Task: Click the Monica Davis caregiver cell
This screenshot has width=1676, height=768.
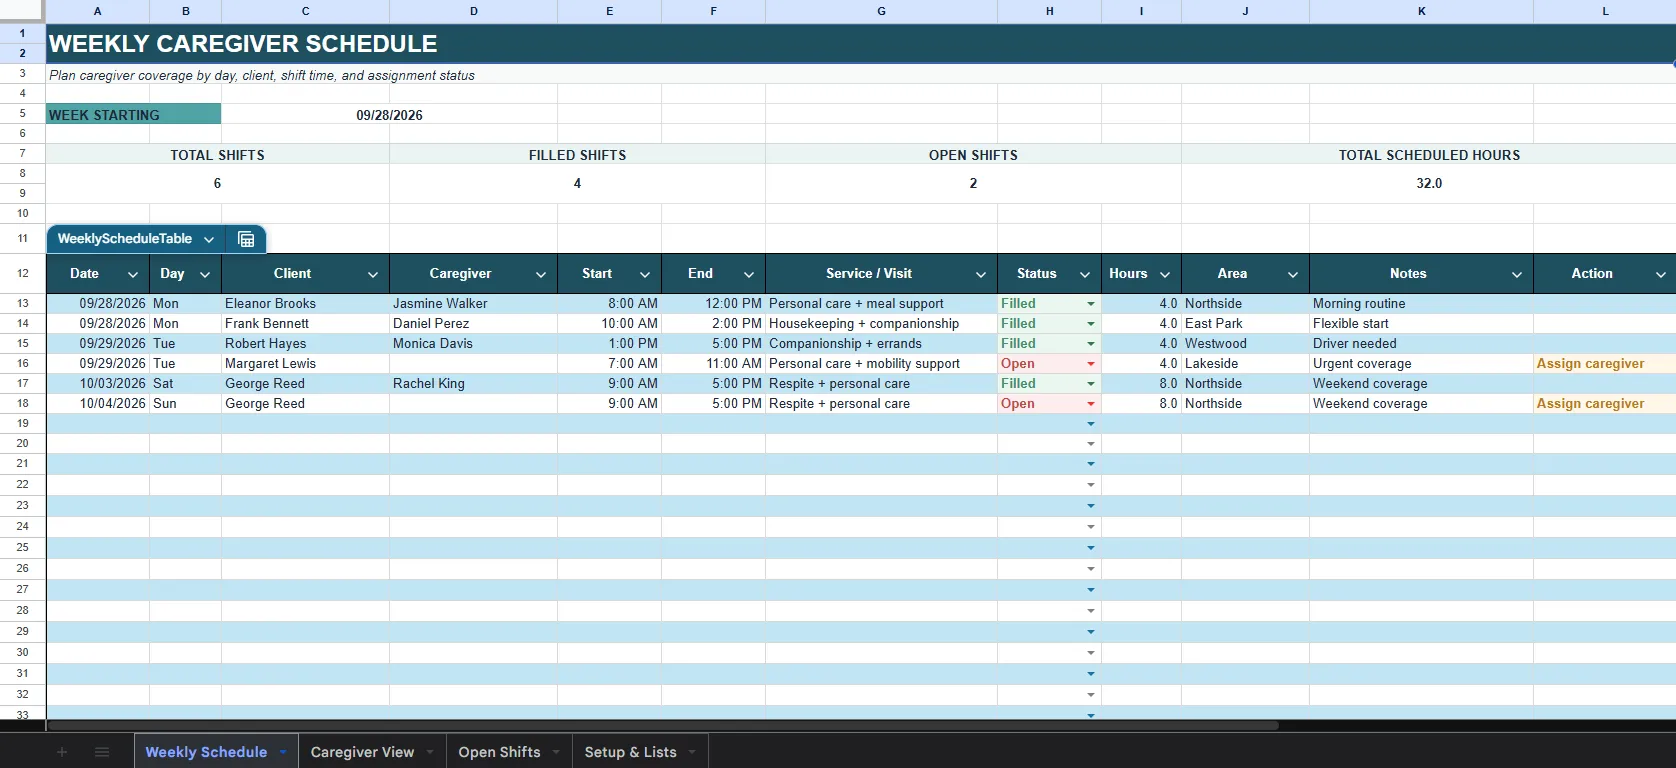Action: [x=473, y=344]
